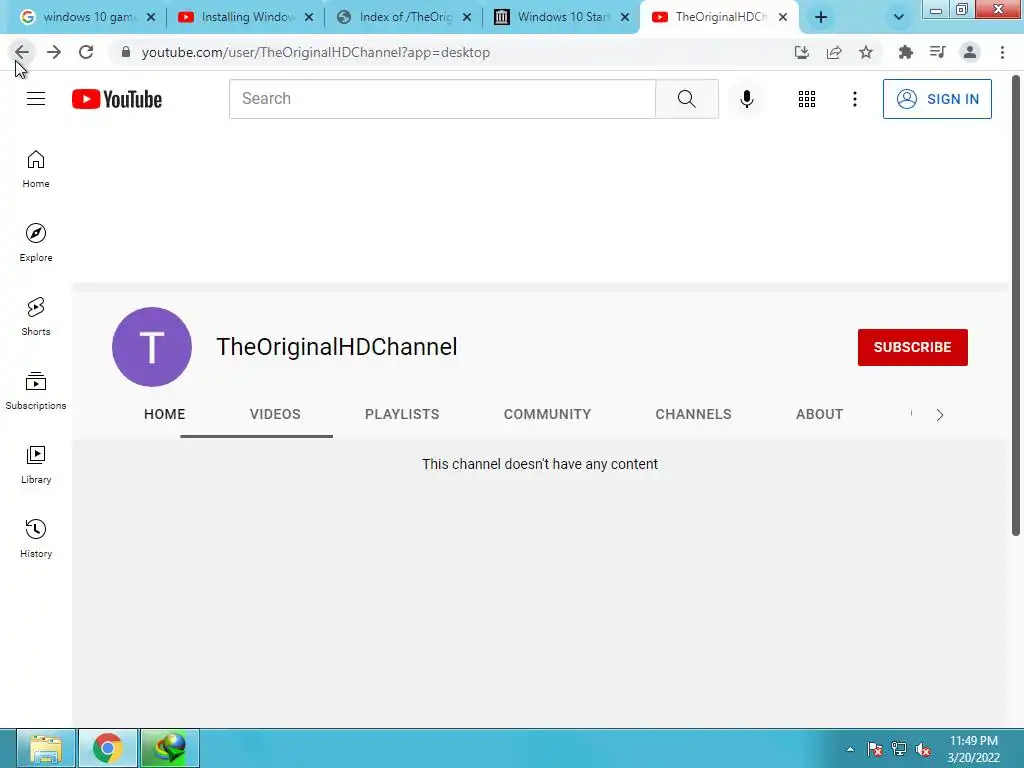Viewport: 1024px width, 768px height.
Task: Open Explore in the sidebar
Action: (x=36, y=243)
